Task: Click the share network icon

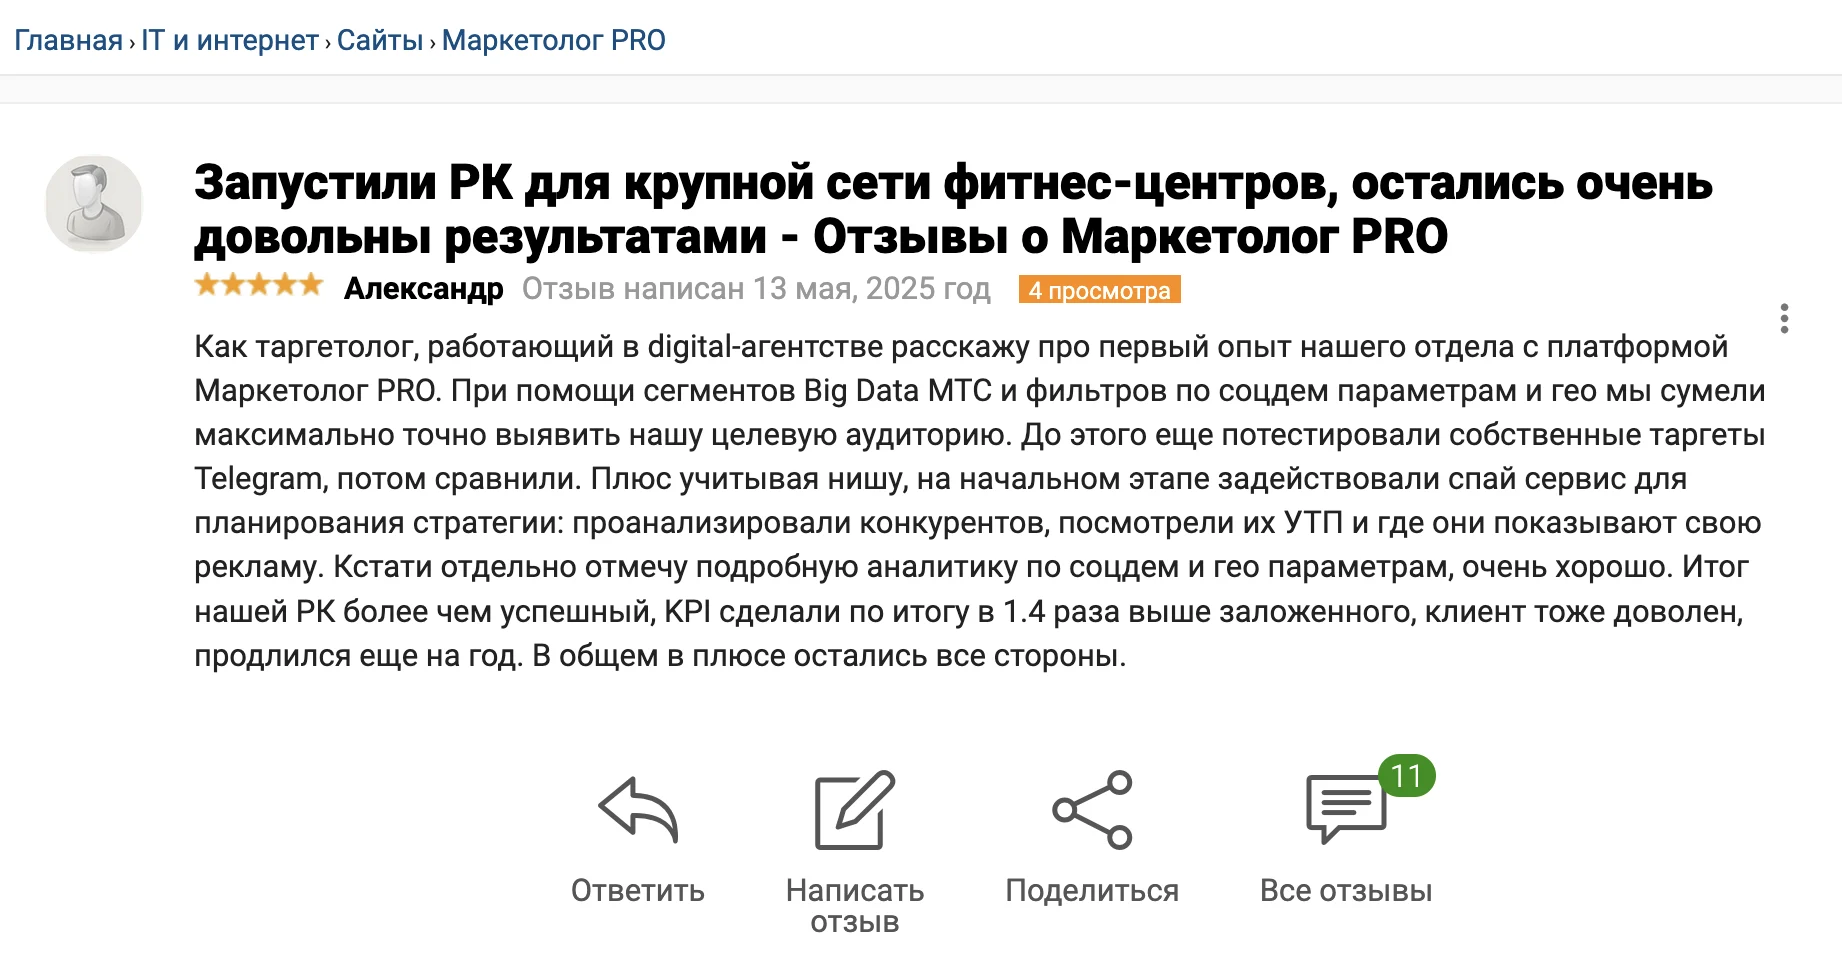Action: [x=1092, y=809]
